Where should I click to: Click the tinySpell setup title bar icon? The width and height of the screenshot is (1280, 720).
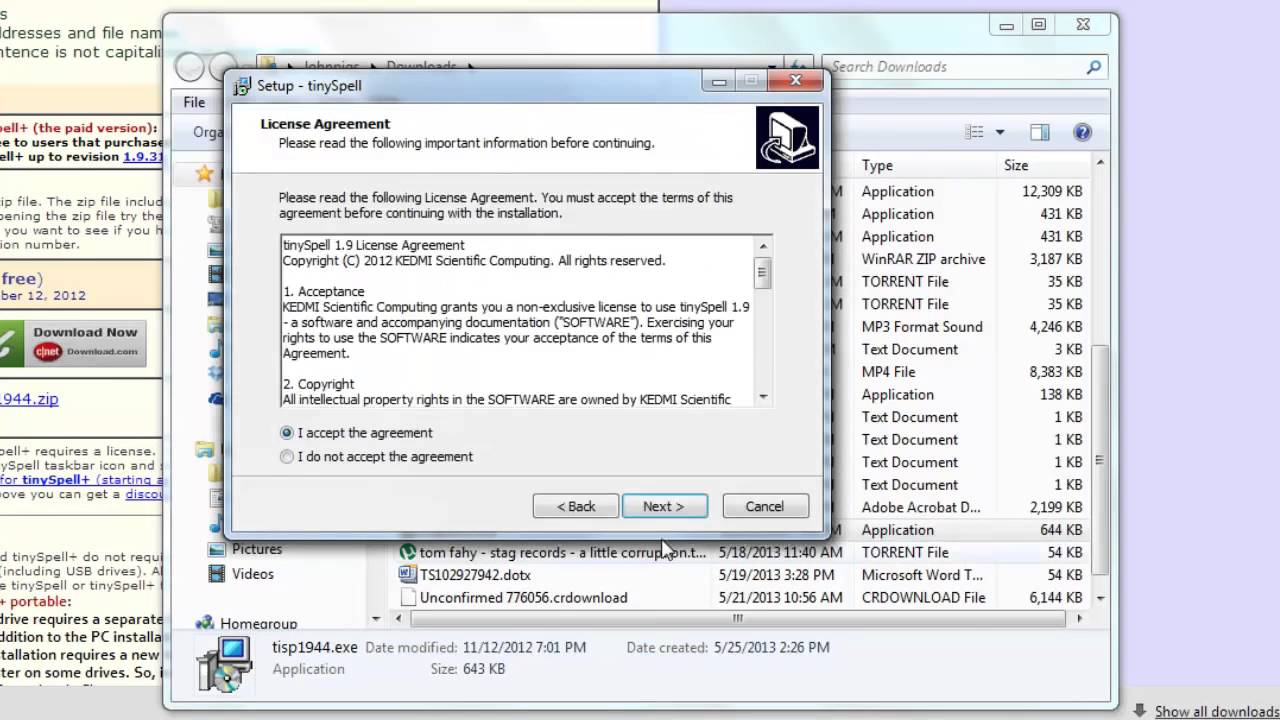pyautogui.click(x=242, y=86)
